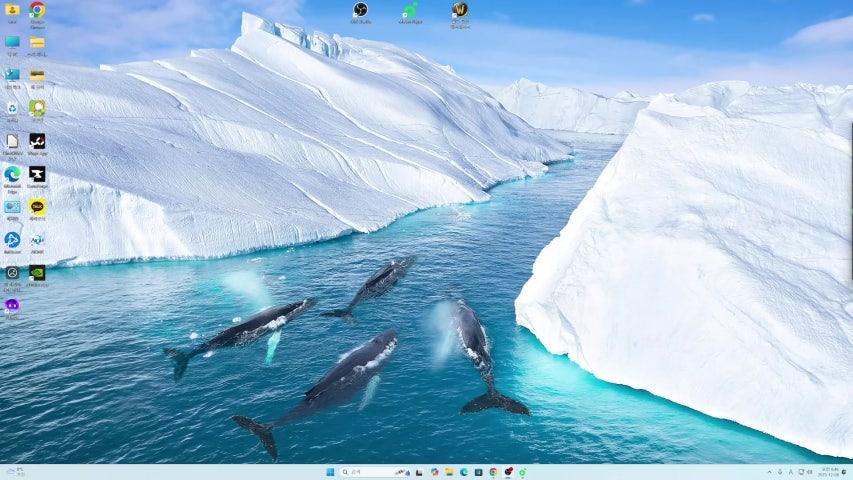
Task: Open Microsoft Edge desktop shortcut
Action: point(12,173)
